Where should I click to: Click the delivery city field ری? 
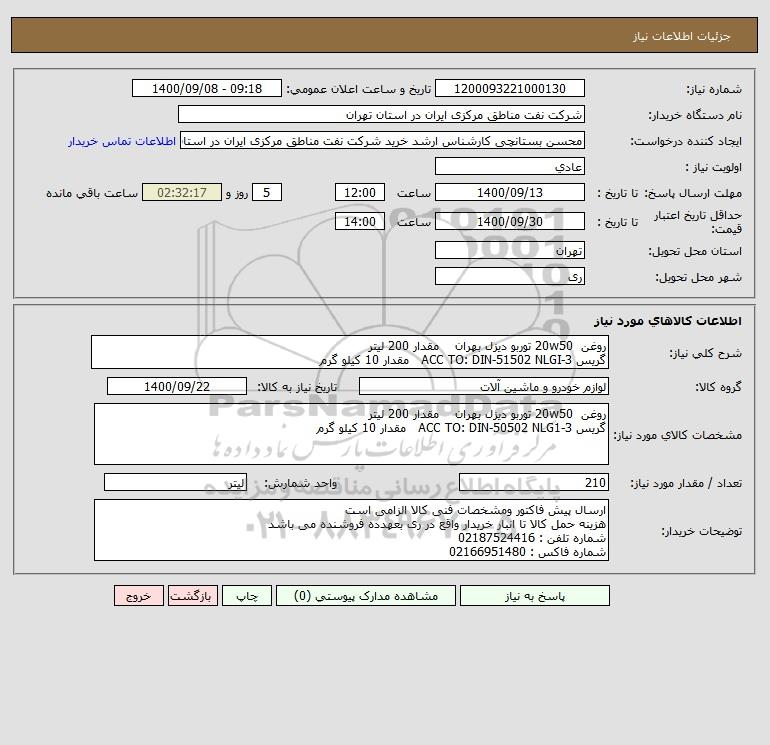coord(510,276)
